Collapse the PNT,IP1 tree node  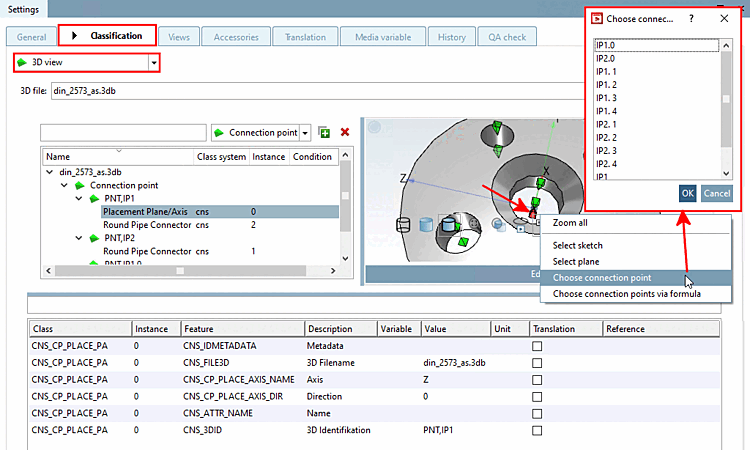coord(79,198)
